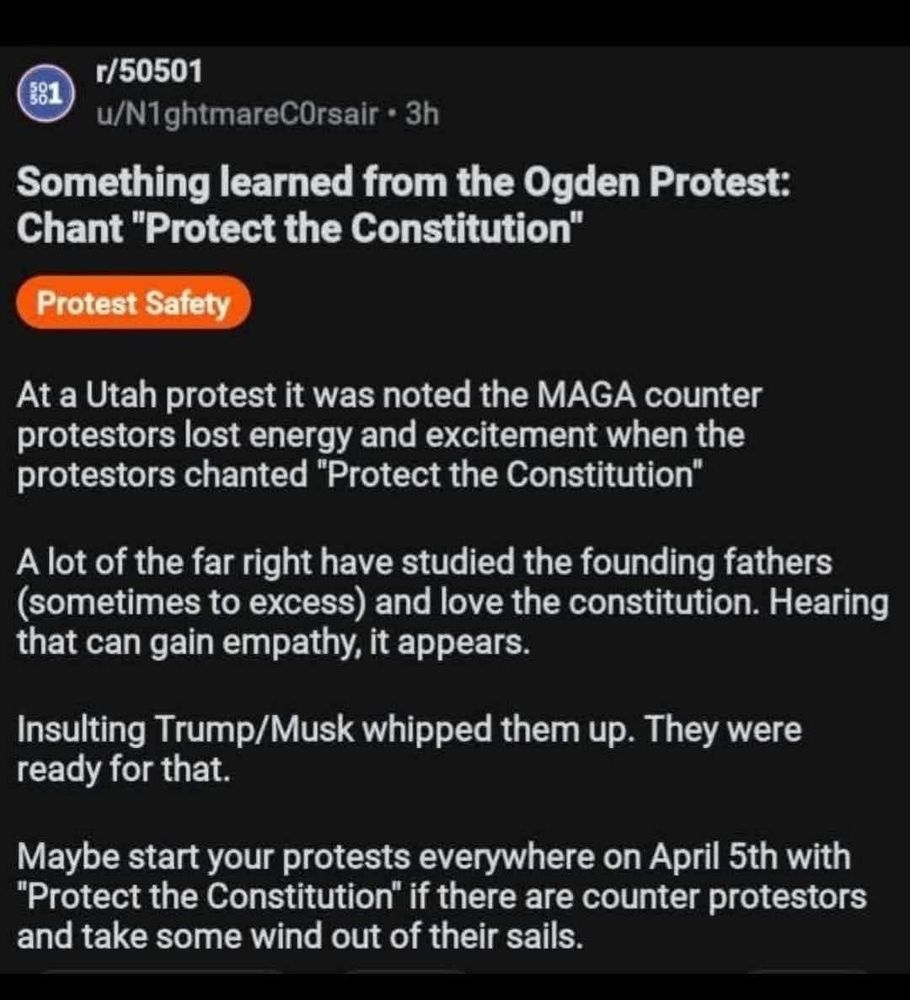Click the upvote pill at the bottom left edge

pos(159,973)
